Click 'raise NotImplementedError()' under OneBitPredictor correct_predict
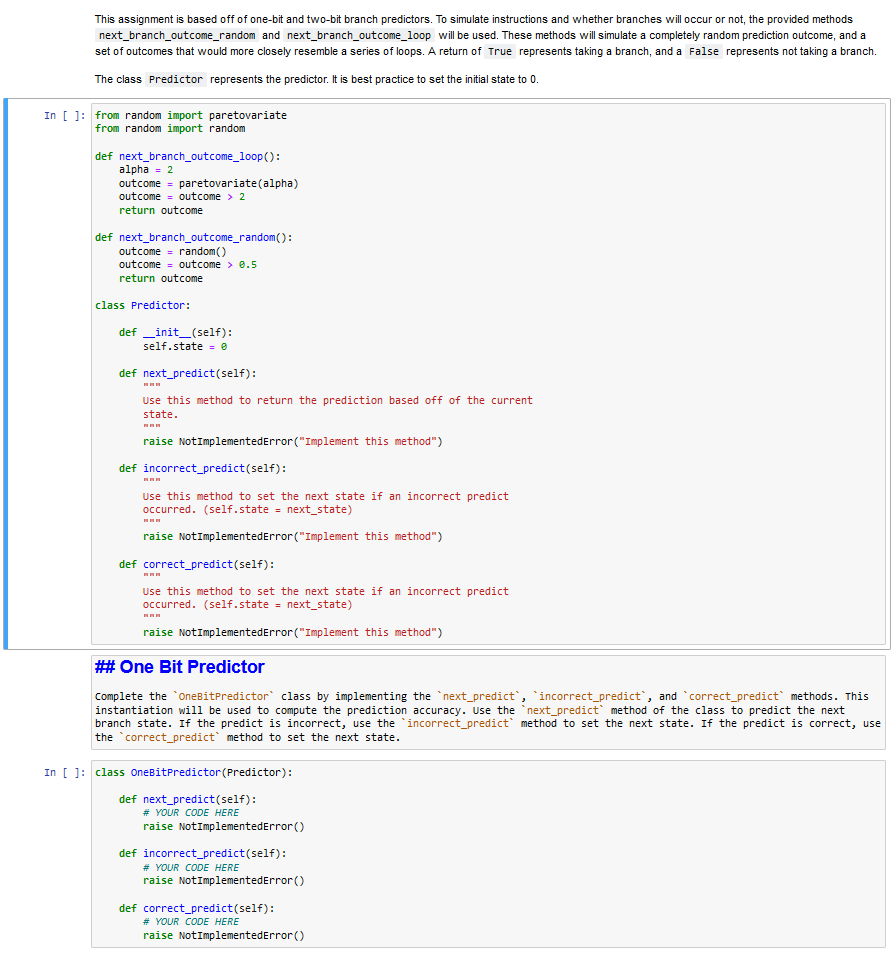 coord(224,936)
